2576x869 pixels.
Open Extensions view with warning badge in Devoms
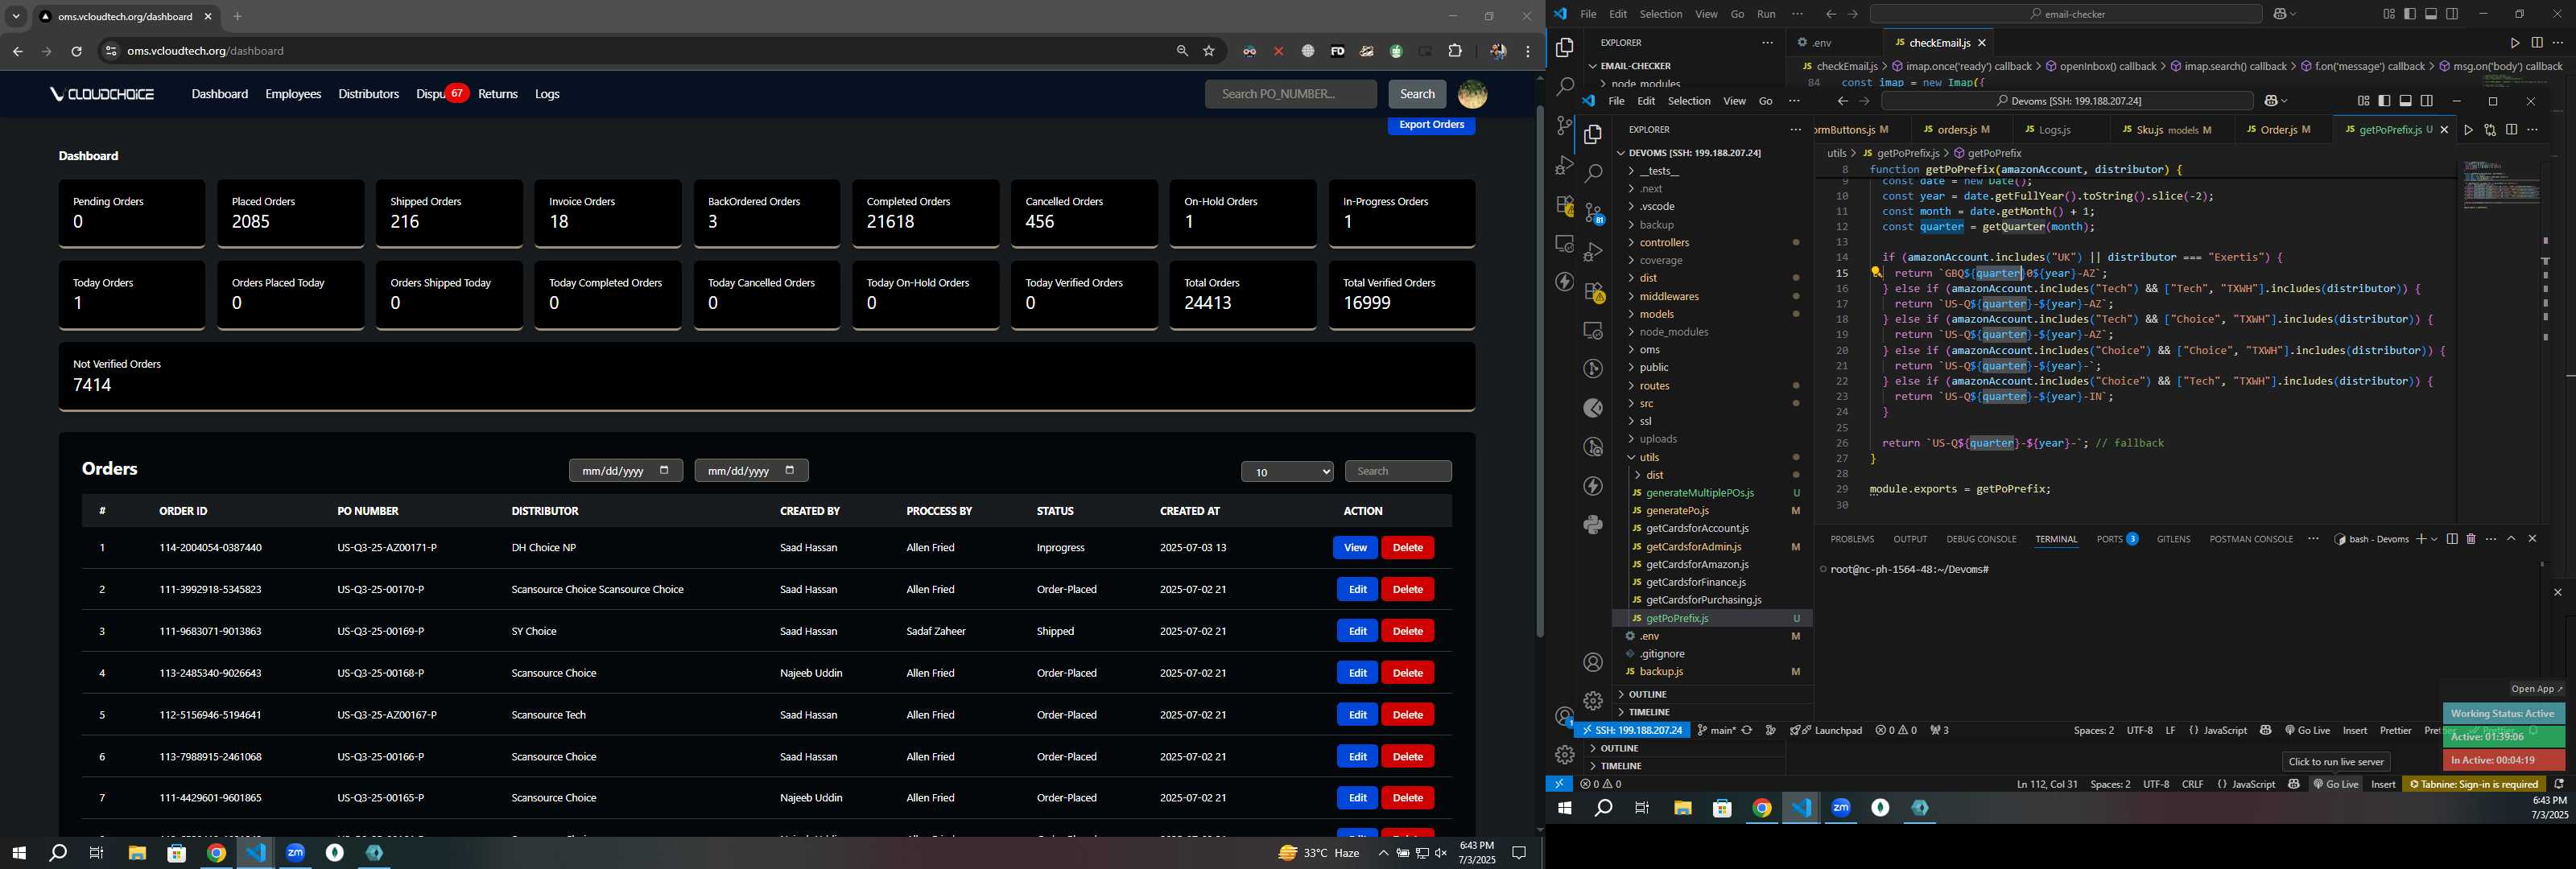pos(1594,291)
